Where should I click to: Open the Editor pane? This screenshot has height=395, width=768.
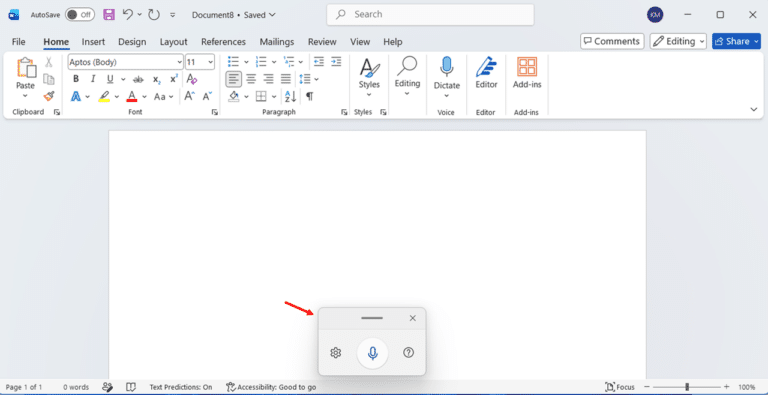click(486, 73)
